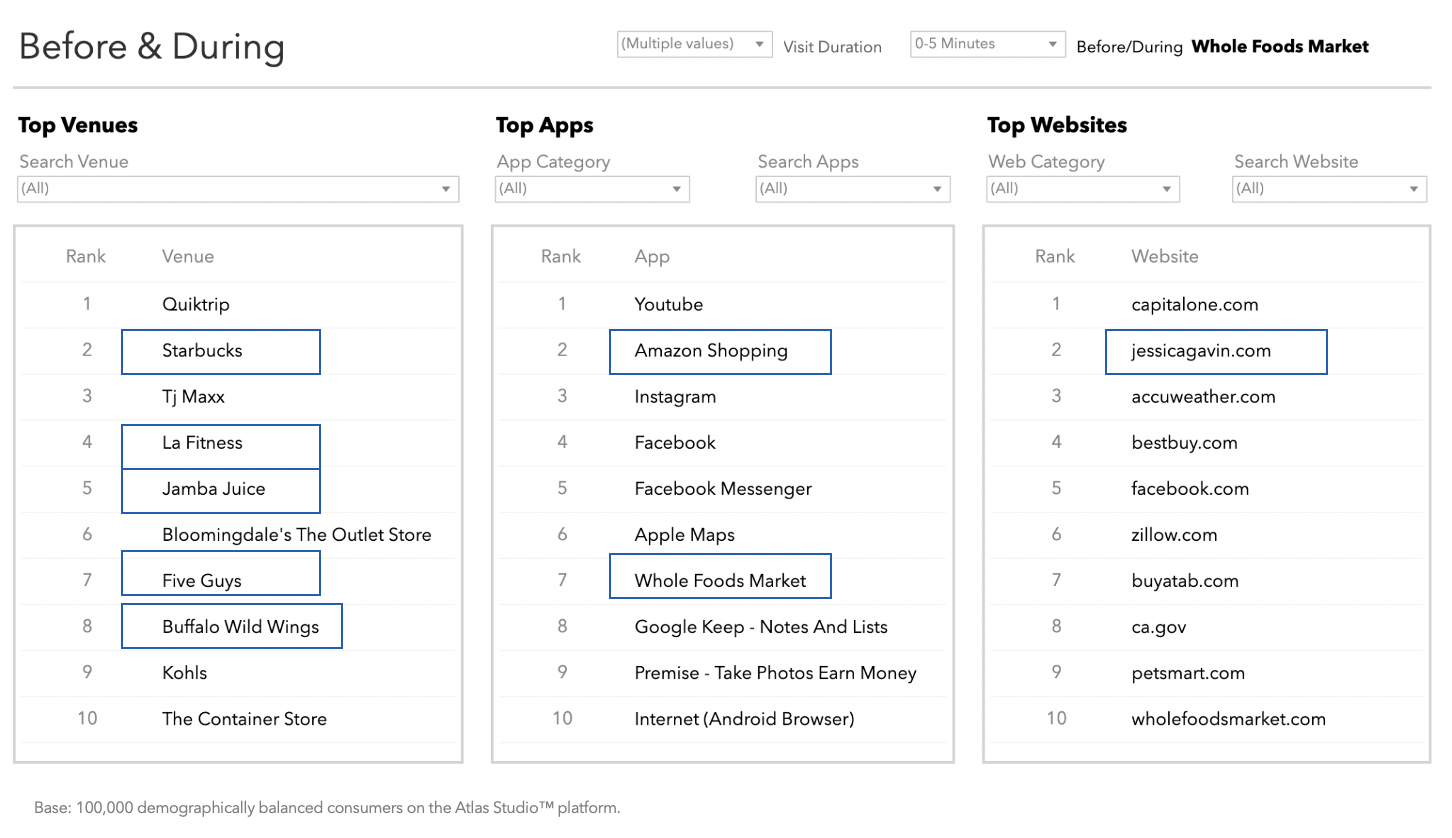Click the Quiktrip venue at rank 1
Screen dimensions: 1452x838
pos(196,305)
